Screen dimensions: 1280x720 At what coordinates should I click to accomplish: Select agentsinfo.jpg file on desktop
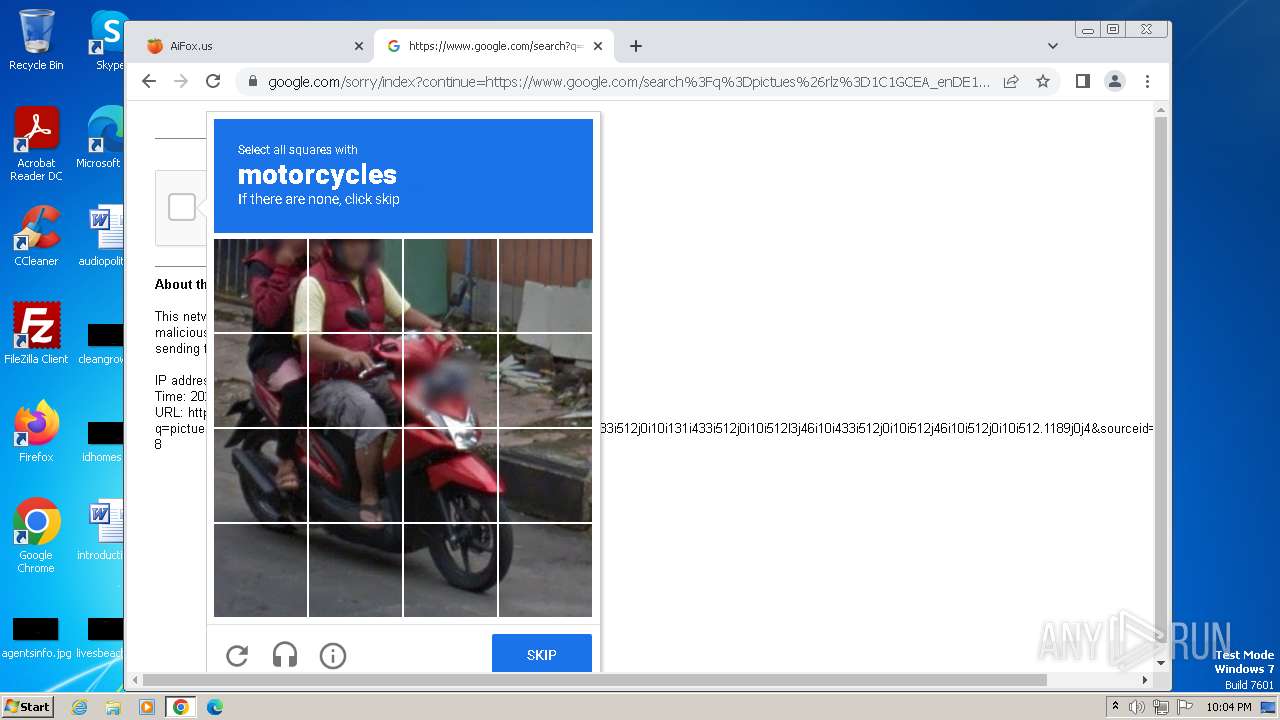click(35, 638)
